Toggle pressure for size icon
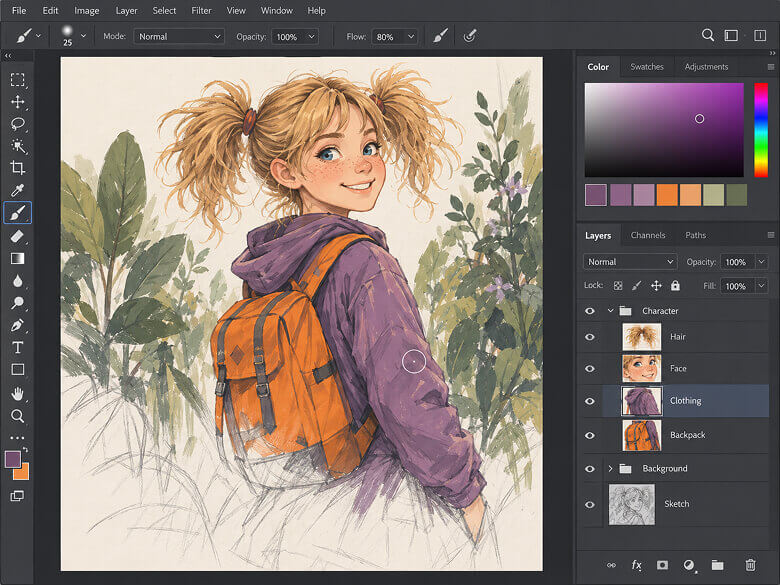 click(x=470, y=36)
